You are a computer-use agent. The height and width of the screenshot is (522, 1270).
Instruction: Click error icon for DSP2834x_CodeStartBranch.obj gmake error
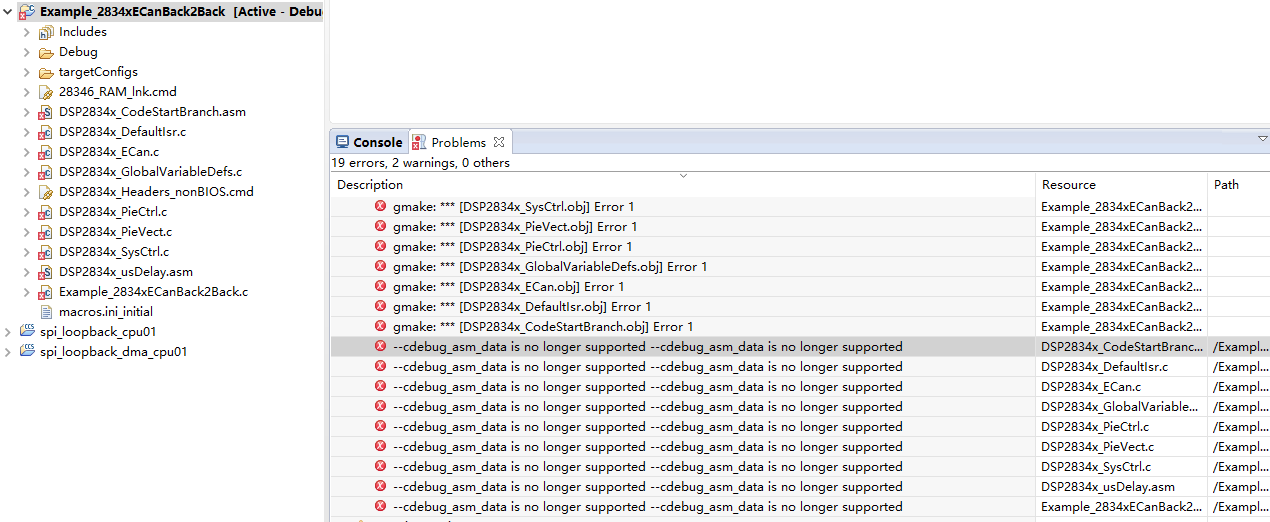[x=380, y=327]
